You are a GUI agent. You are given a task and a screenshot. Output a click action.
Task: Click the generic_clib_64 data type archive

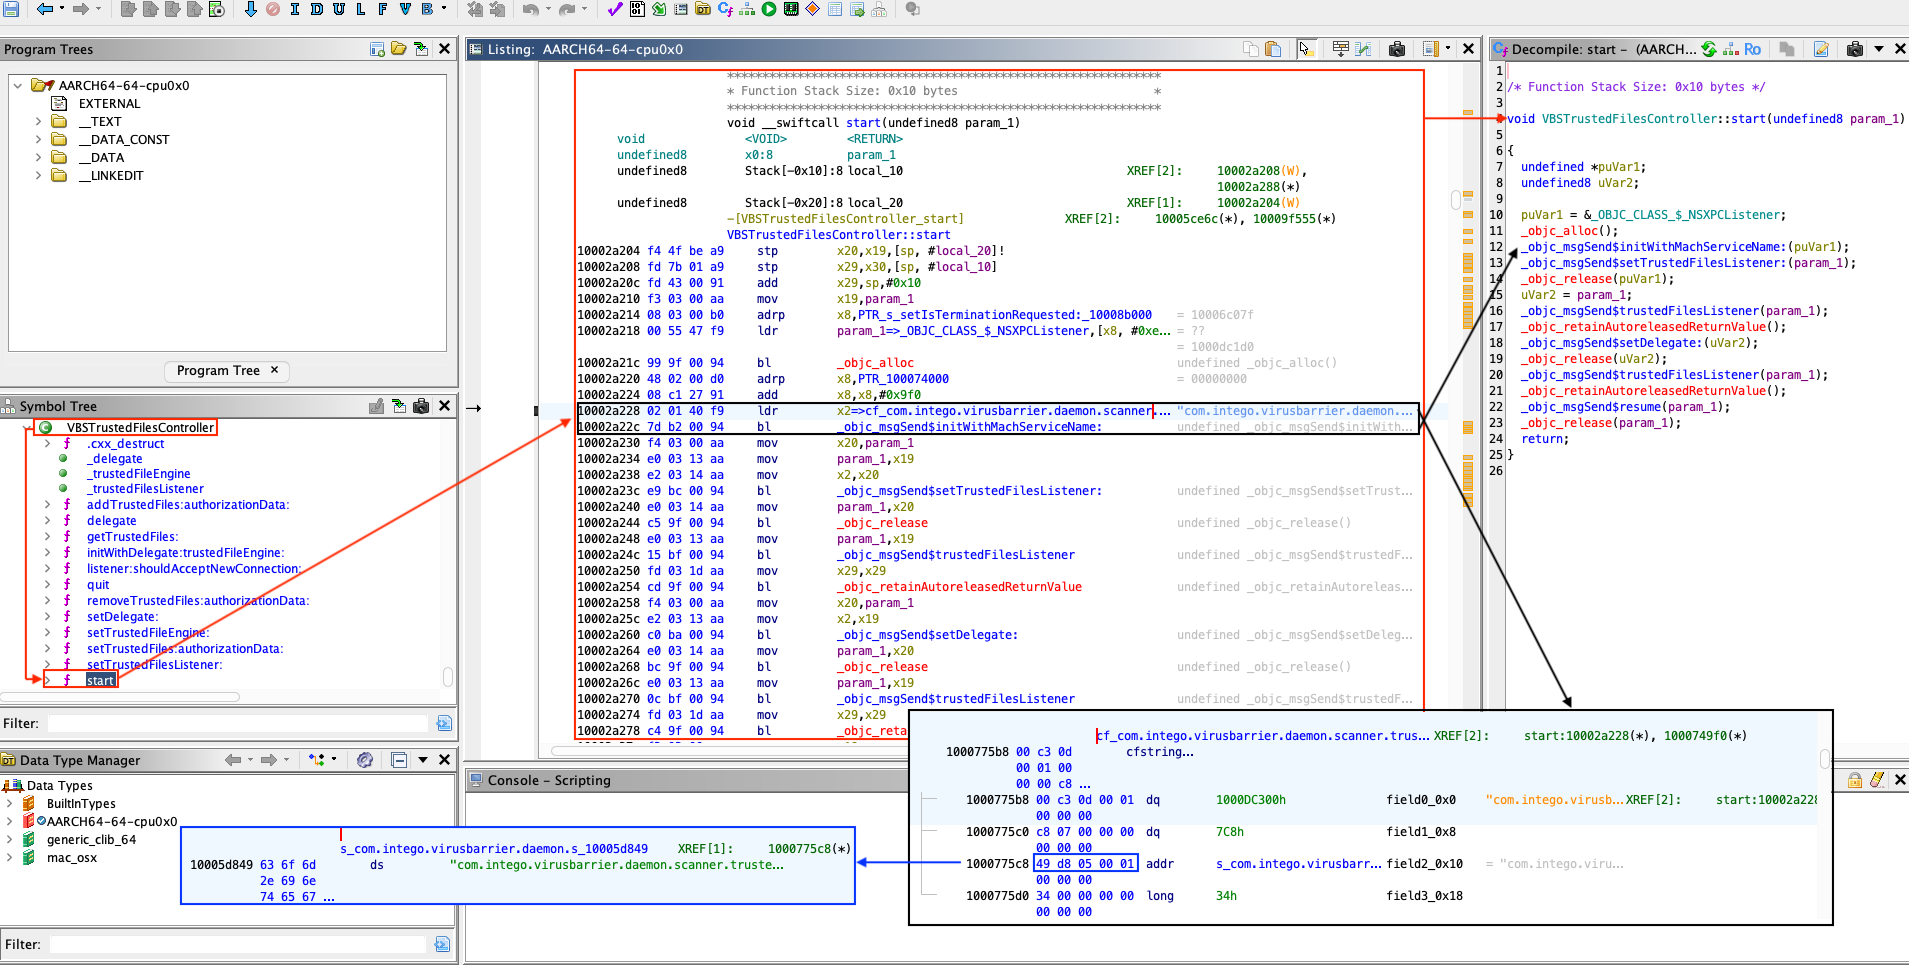tap(91, 840)
